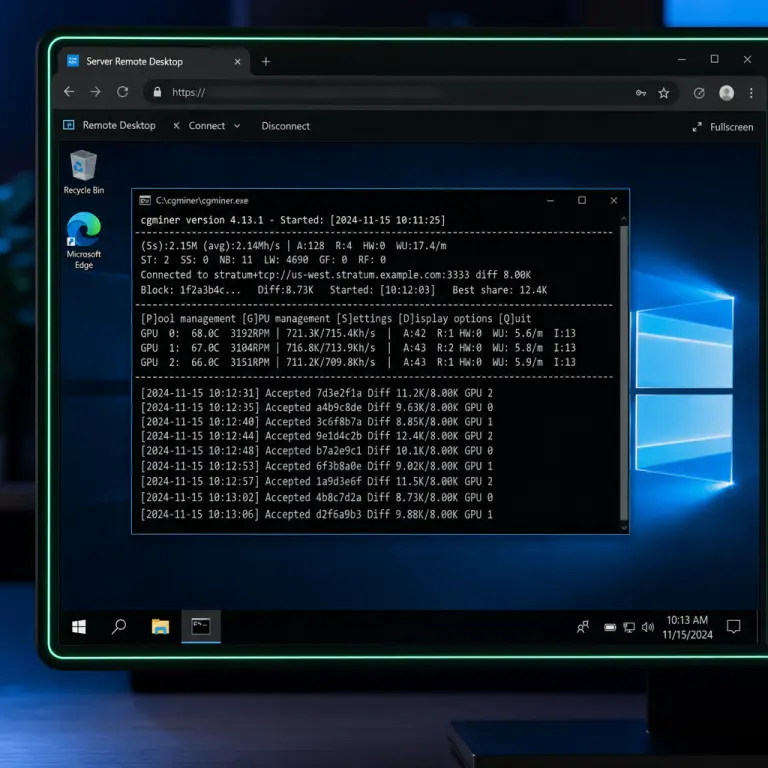The height and width of the screenshot is (768, 768).
Task: Click the [Q]uit option in cgminer
Action: point(515,318)
